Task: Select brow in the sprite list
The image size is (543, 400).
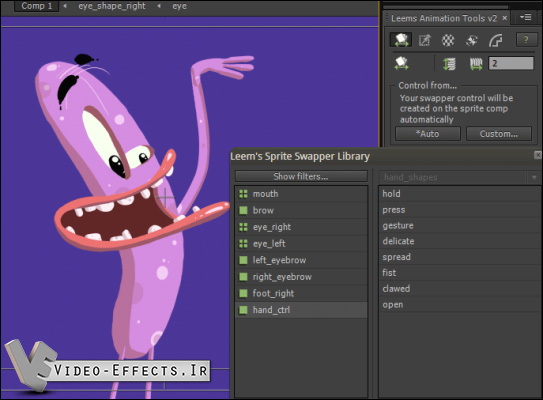Action: tap(301, 211)
